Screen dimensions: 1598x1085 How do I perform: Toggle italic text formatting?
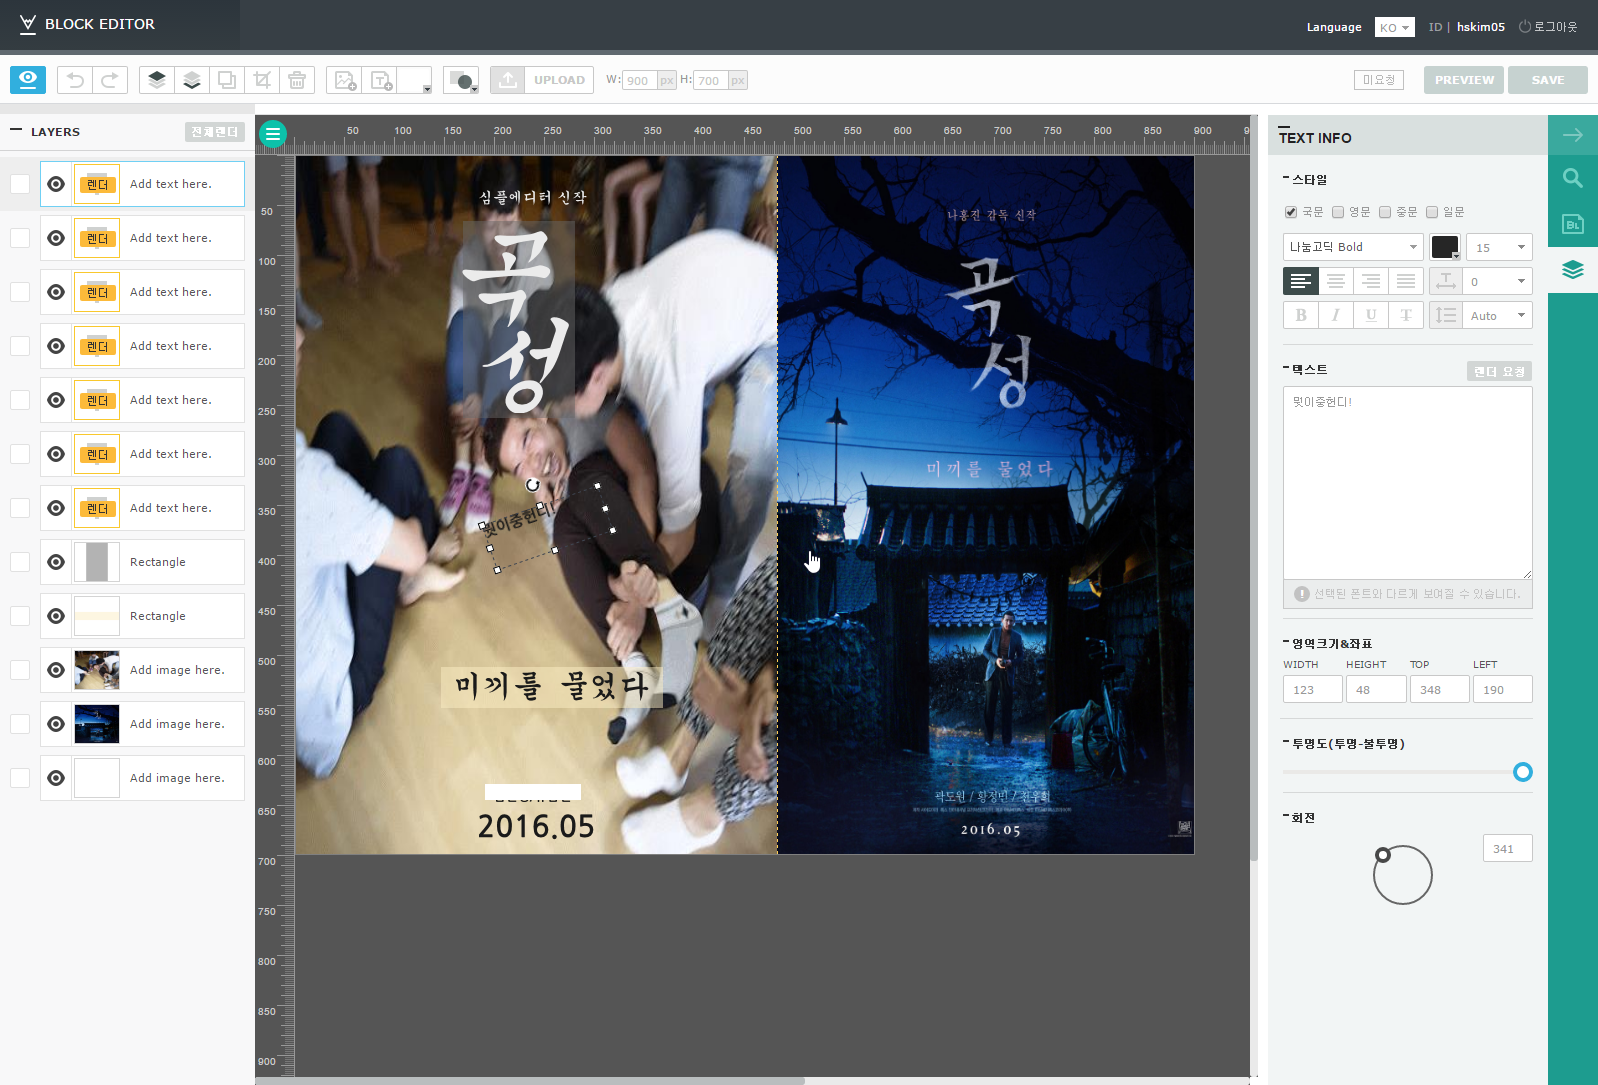coord(1336,315)
